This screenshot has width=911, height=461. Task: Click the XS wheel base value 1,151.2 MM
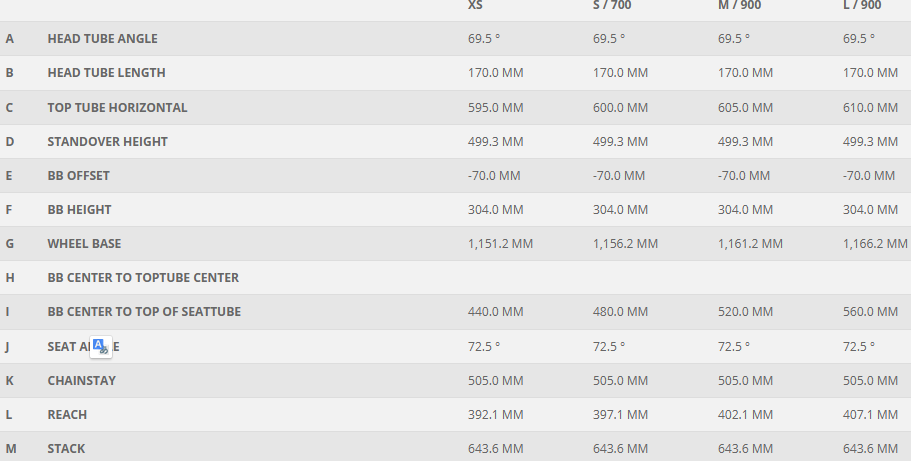coord(500,244)
